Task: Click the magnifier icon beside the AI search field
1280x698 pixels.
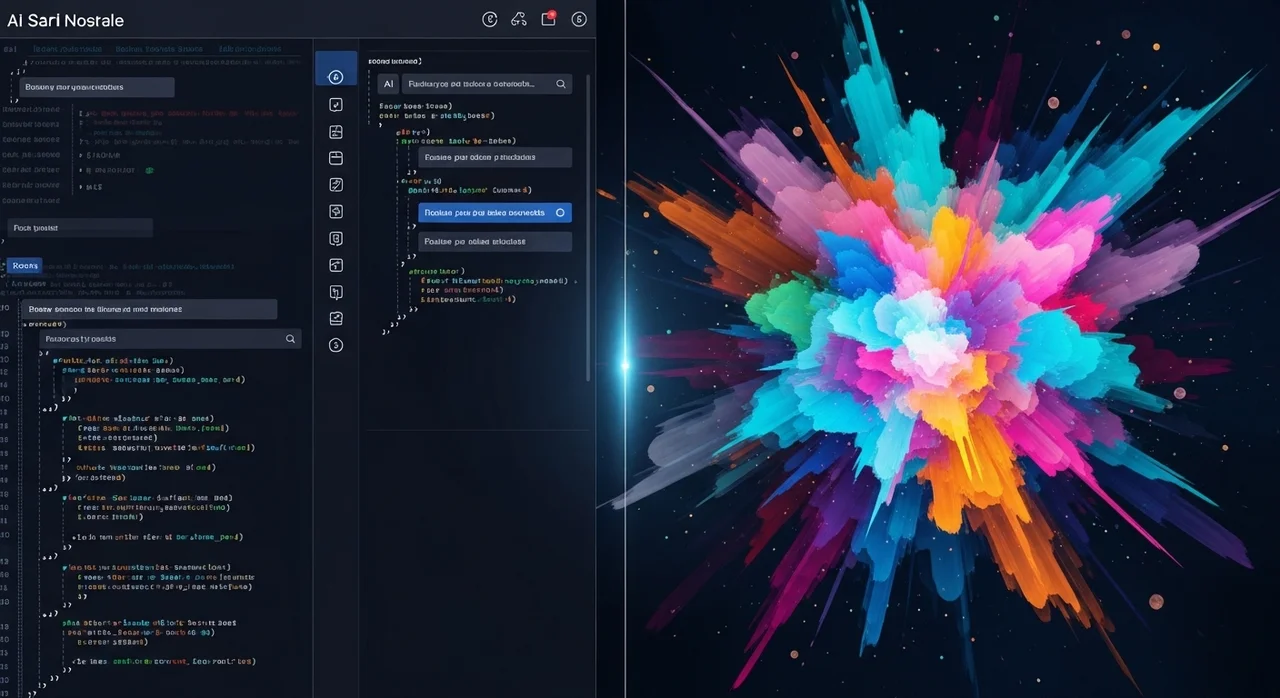Action: 561,84
